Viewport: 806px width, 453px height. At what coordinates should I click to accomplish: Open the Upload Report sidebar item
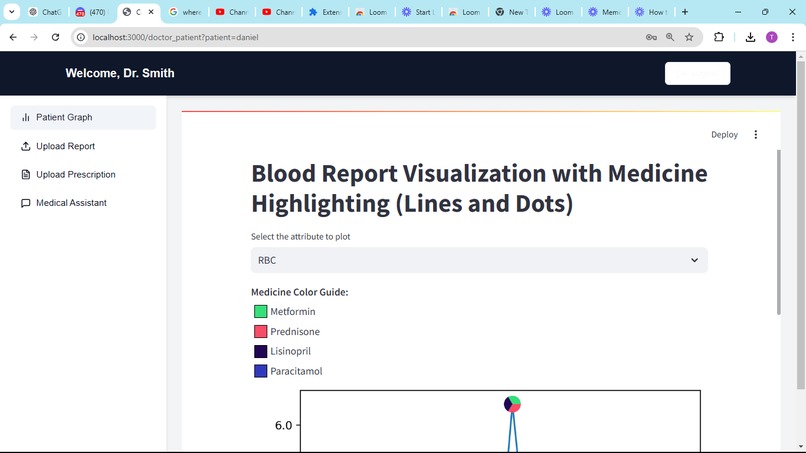(x=83, y=146)
